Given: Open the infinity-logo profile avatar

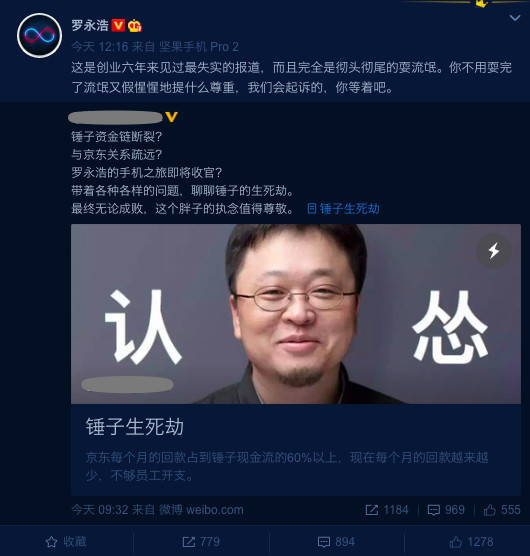Looking at the screenshot, I should [x=39, y=35].
